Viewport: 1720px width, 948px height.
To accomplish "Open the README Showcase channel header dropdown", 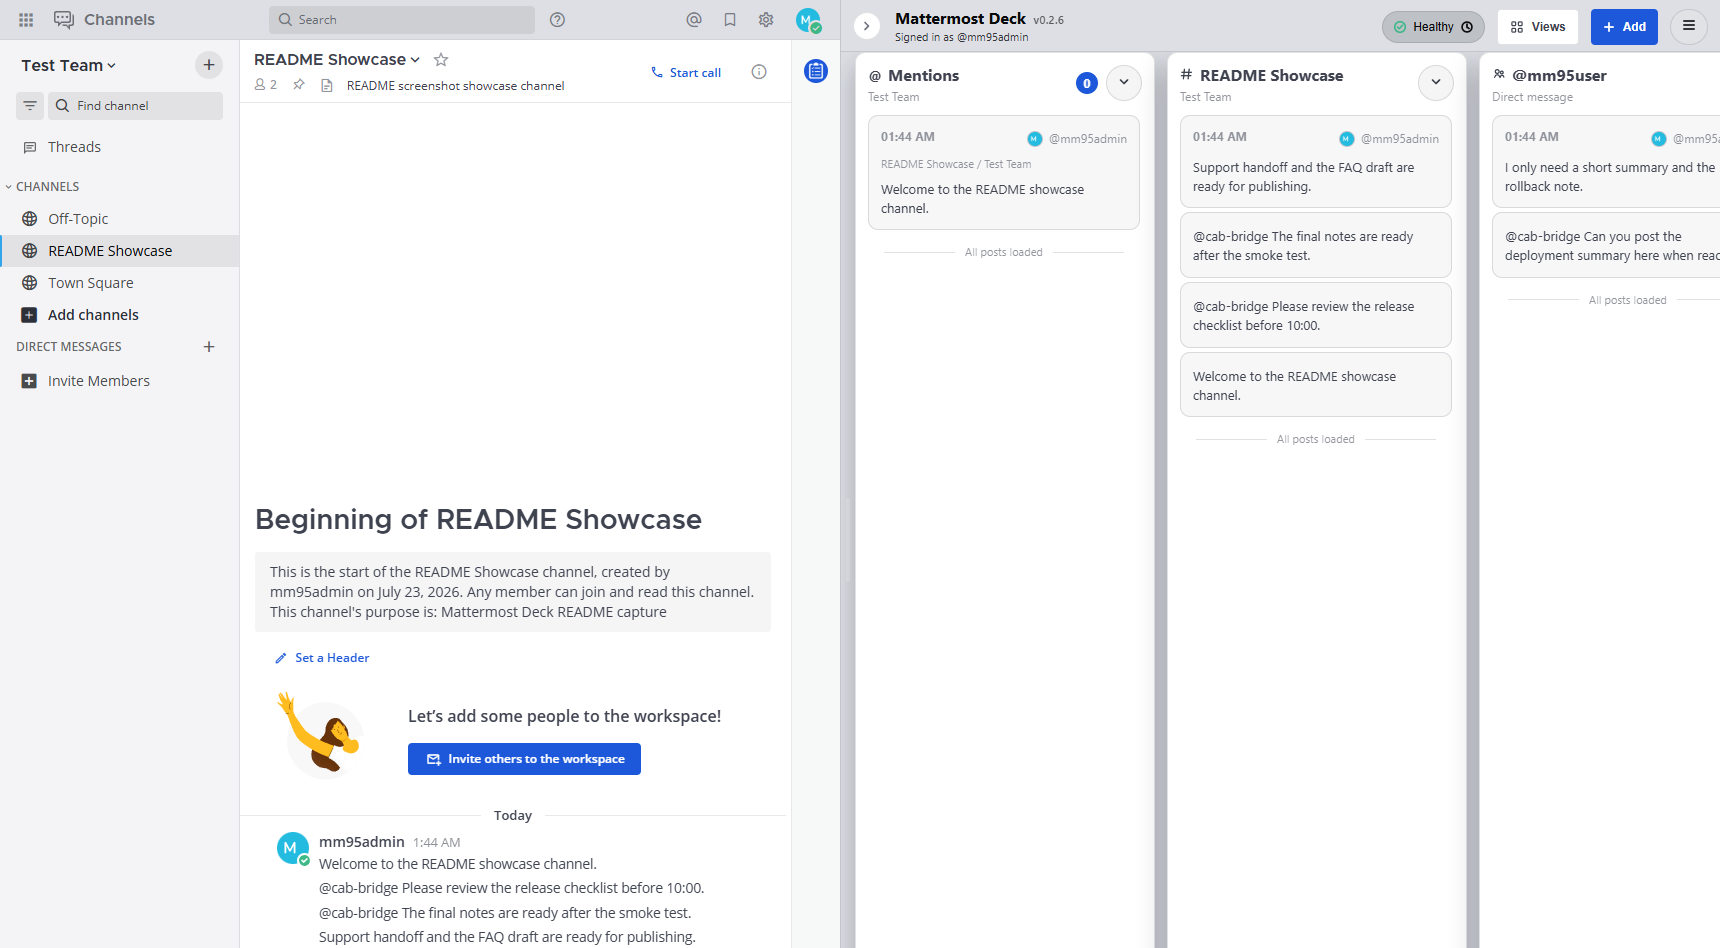I will point(337,60).
